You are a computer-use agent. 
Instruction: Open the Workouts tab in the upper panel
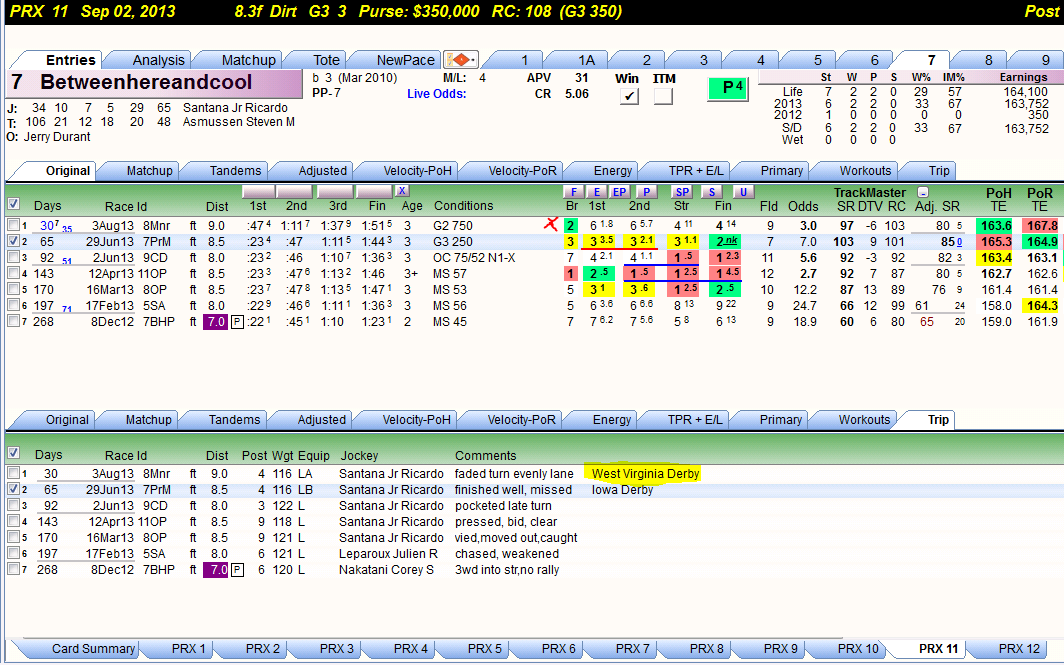click(865, 170)
